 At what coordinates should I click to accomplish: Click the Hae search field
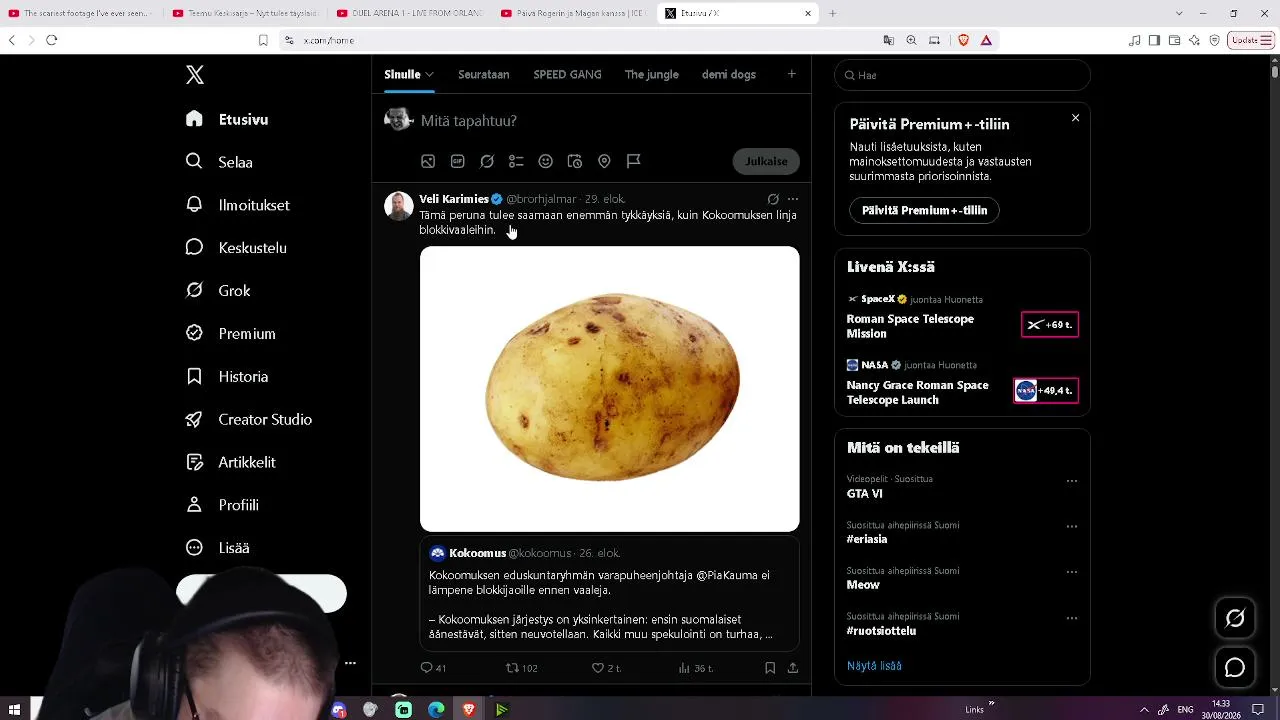(962, 75)
